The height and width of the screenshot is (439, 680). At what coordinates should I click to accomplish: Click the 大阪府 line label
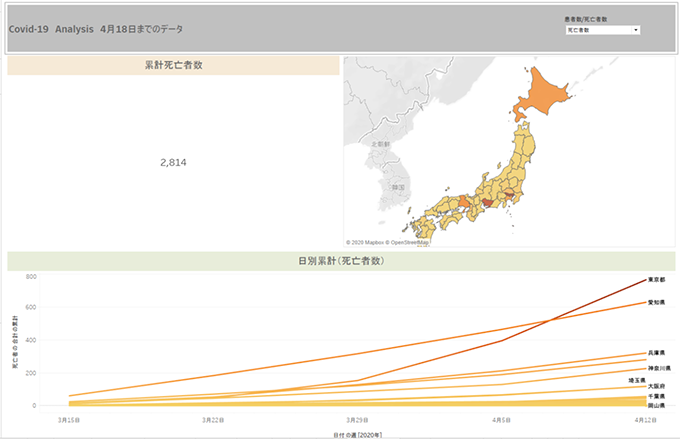pos(656,387)
